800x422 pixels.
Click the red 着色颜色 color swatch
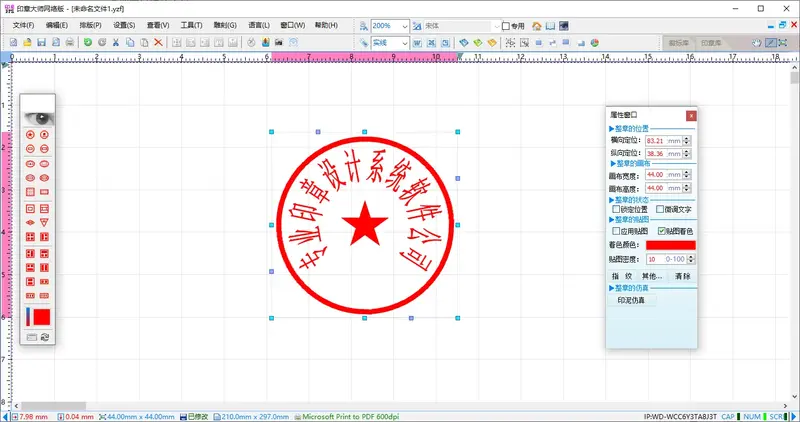coord(669,244)
